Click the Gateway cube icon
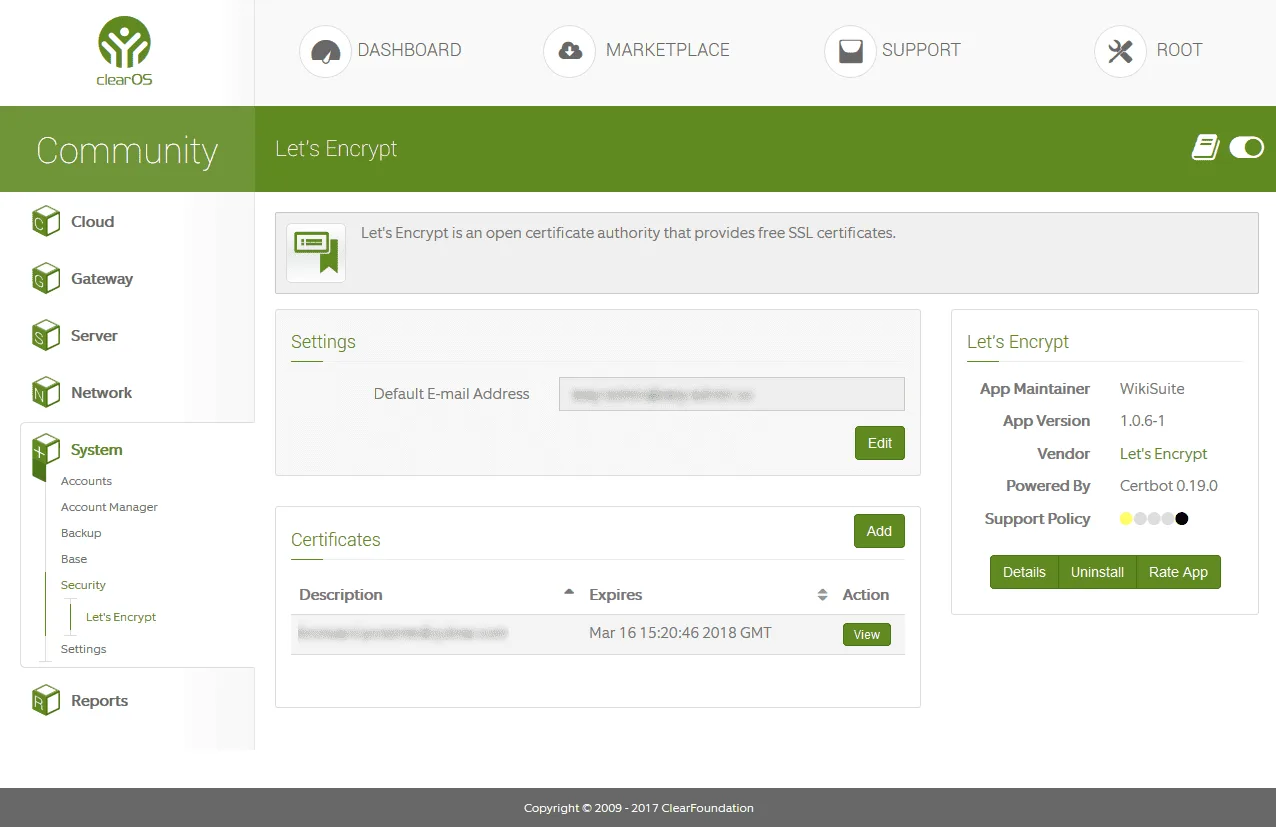Screen dimensions: 1276x827 45,278
